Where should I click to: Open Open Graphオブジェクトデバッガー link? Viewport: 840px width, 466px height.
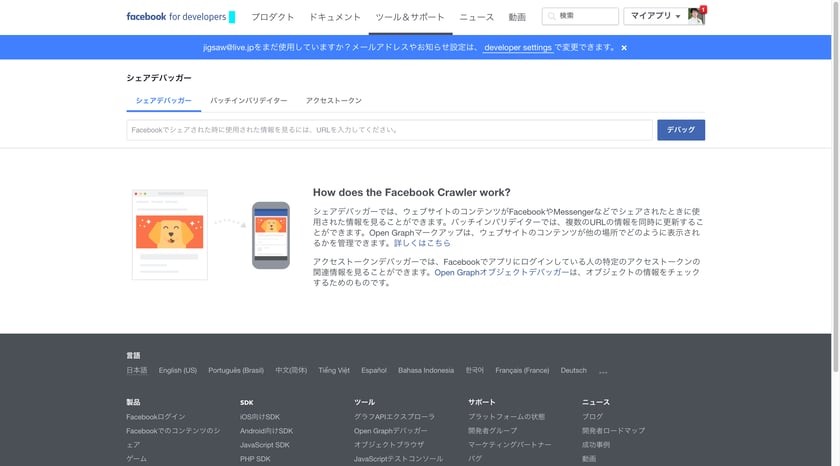click(501, 273)
